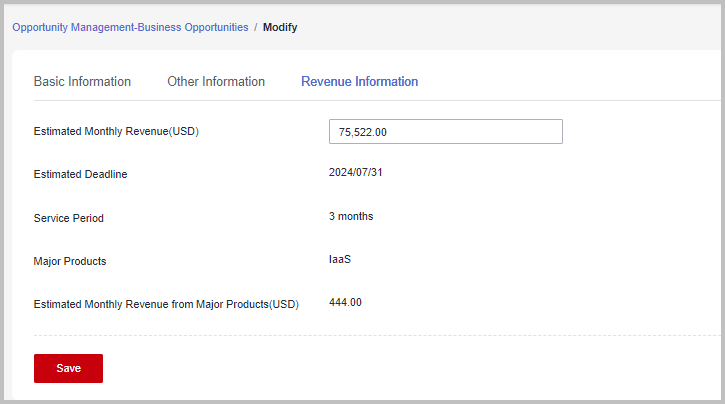Select the Revenue Information tab

359,82
